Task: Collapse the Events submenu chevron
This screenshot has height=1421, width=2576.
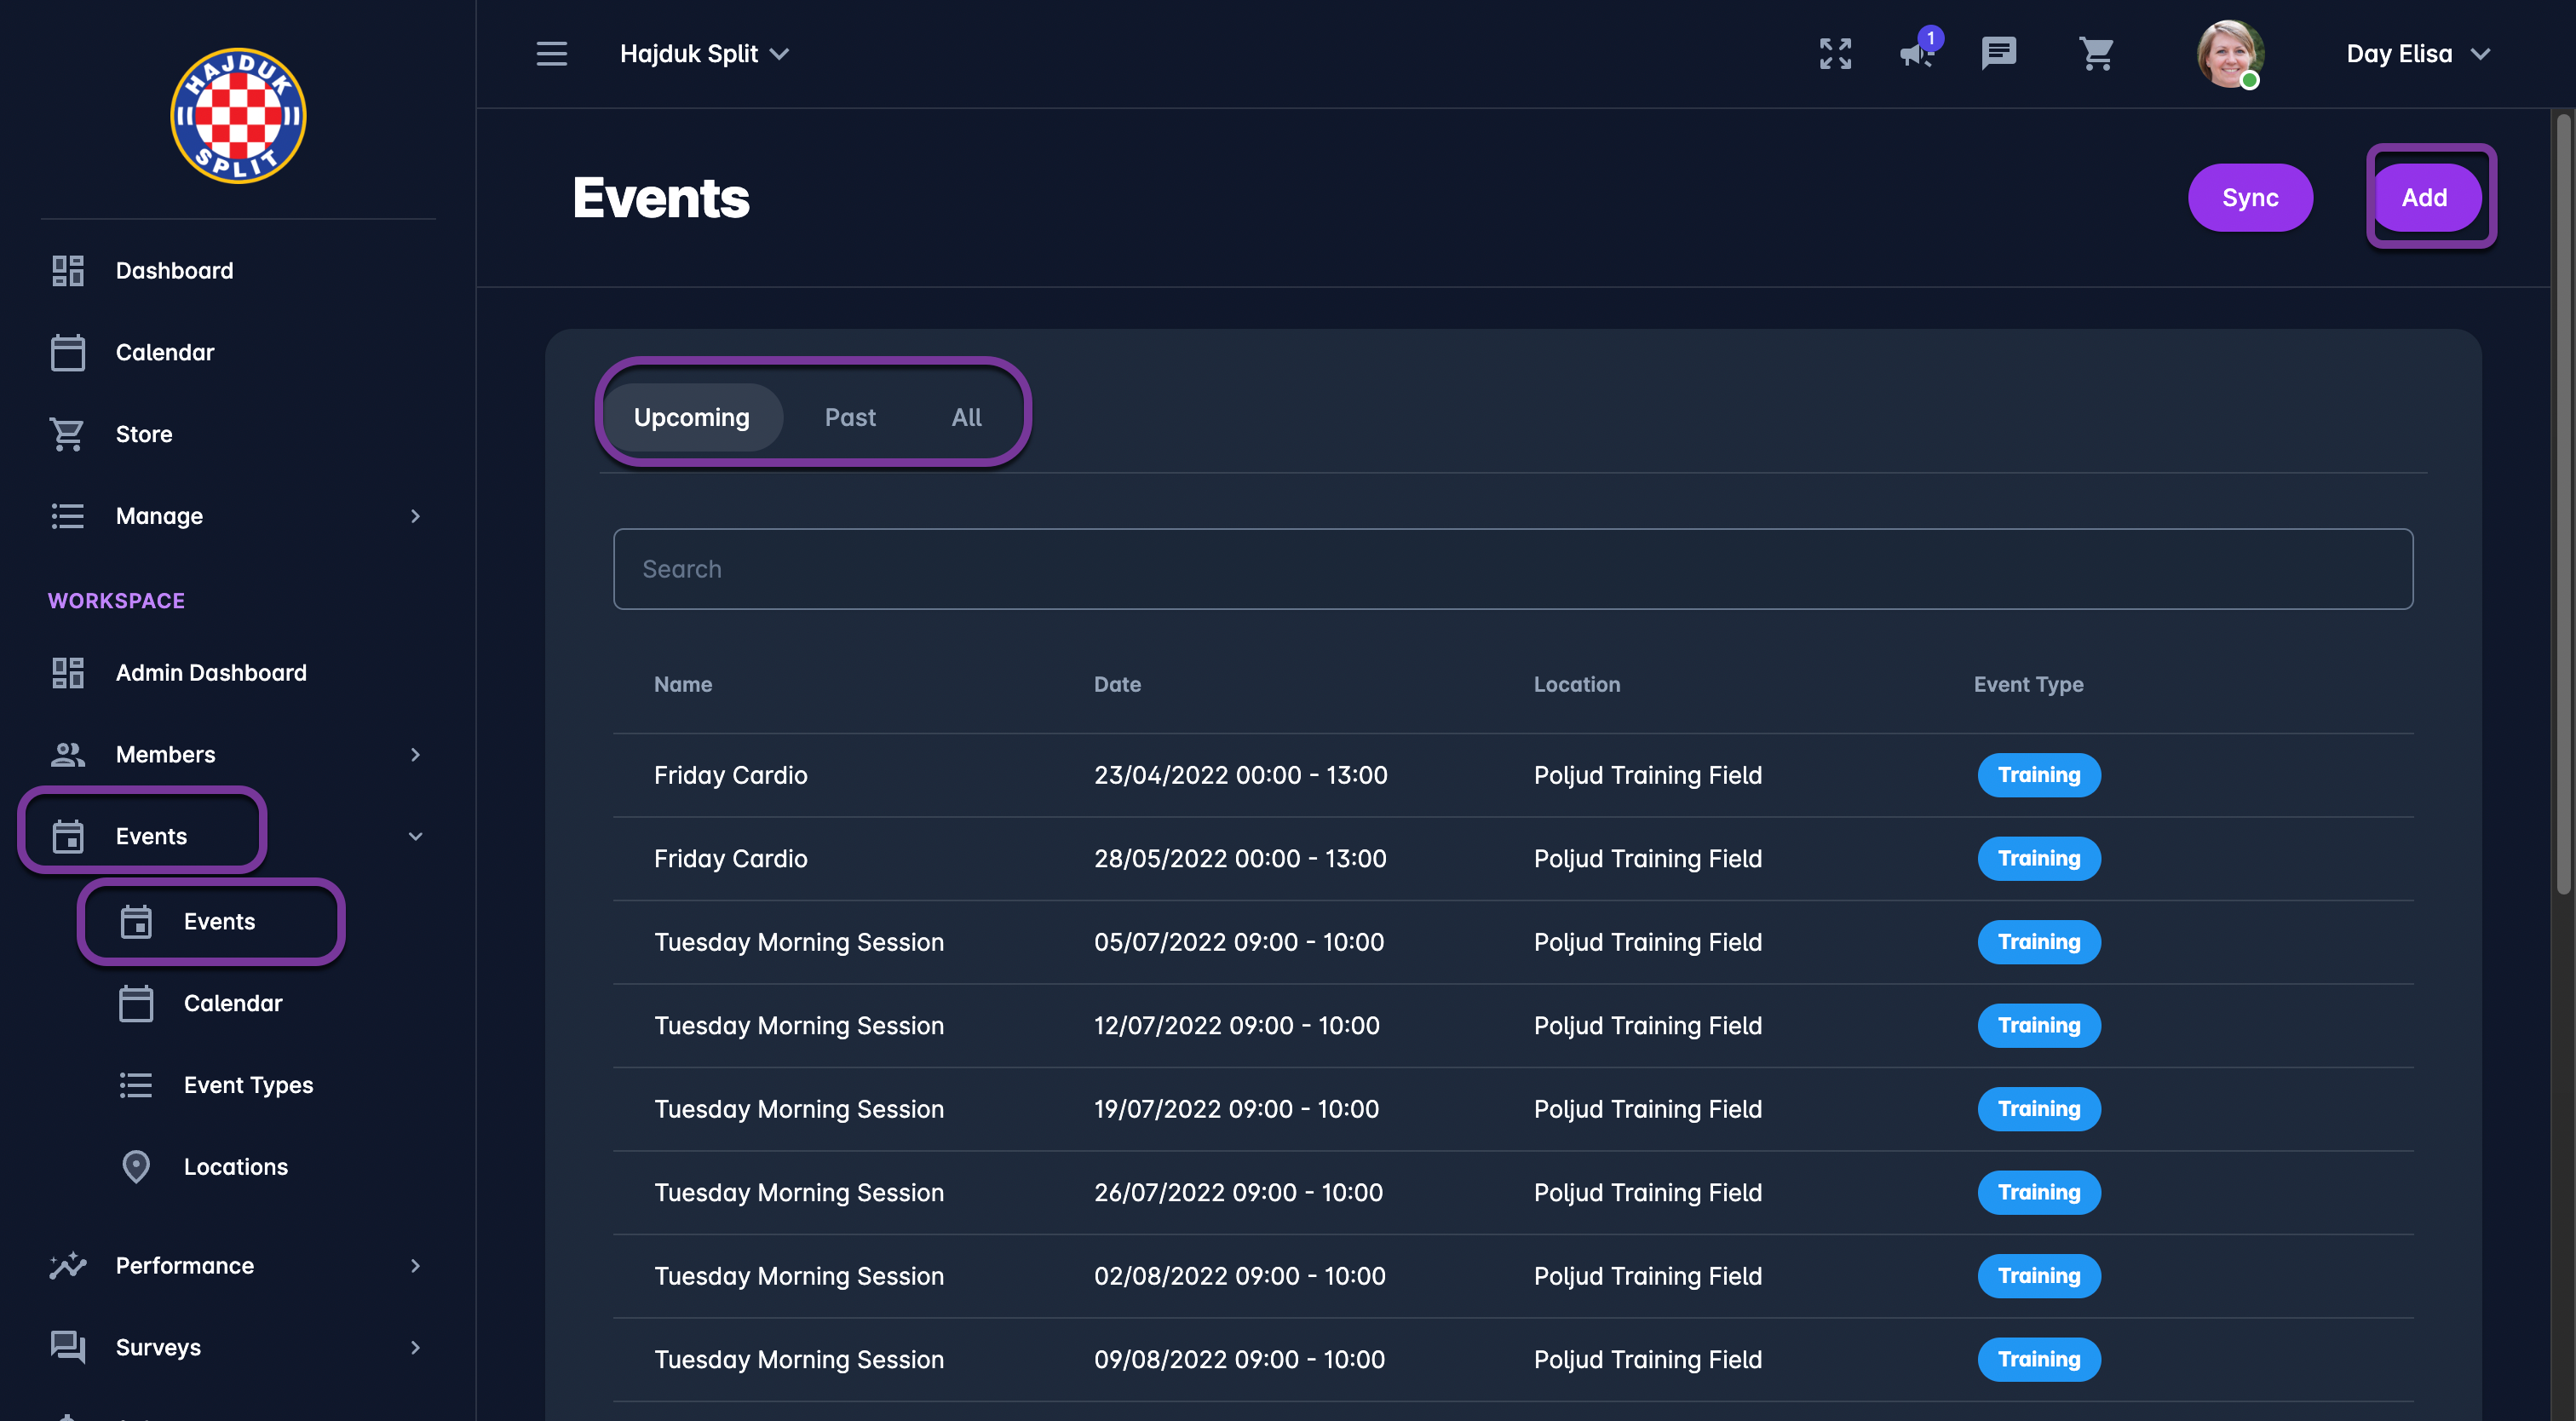Action: (x=415, y=836)
